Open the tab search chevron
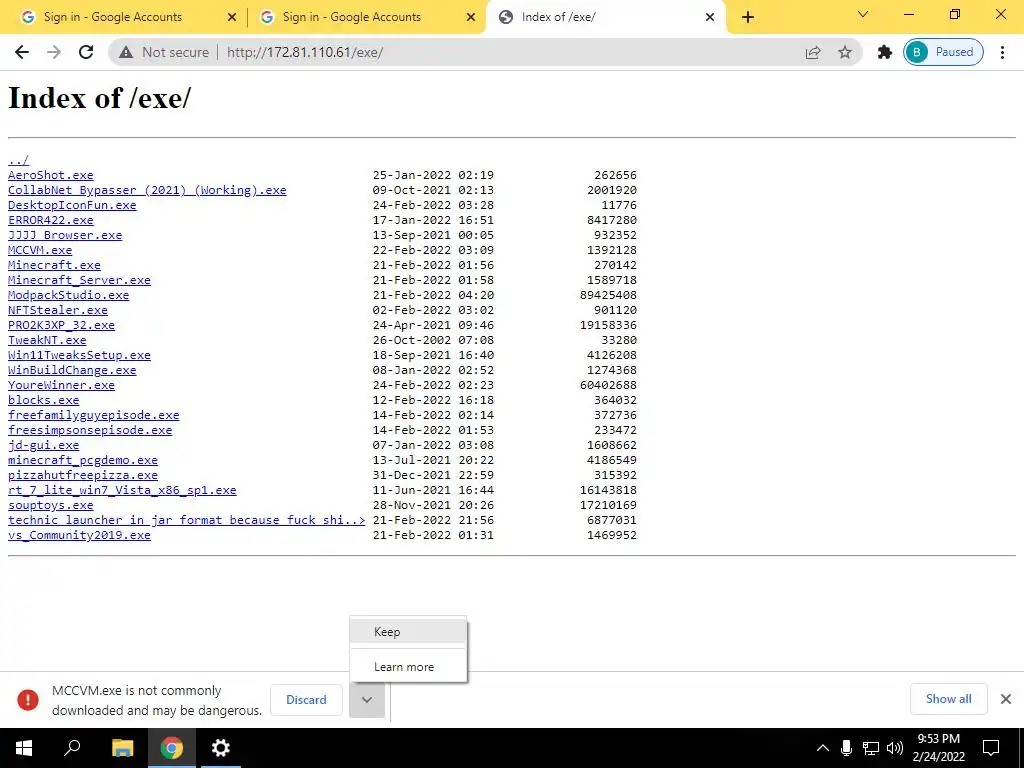Image resolution: width=1024 pixels, height=768 pixels. coord(863,14)
